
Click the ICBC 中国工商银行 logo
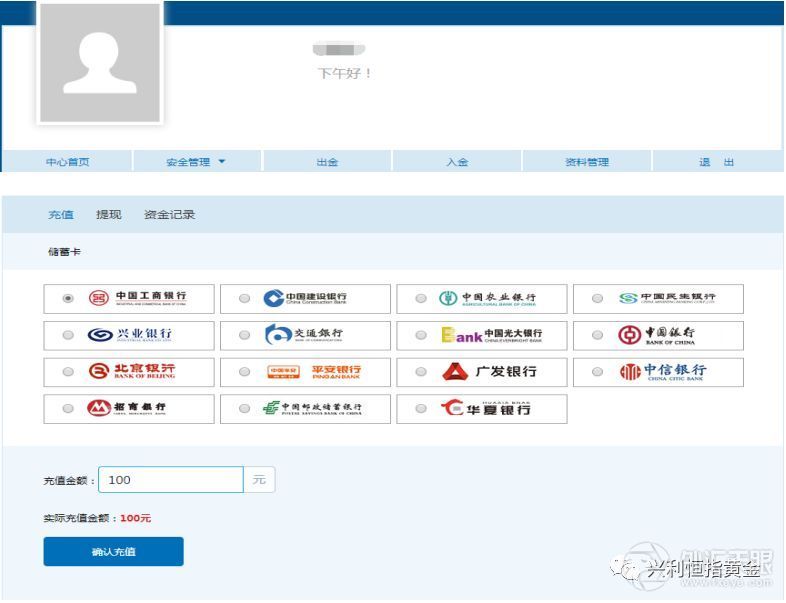(137, 298)
